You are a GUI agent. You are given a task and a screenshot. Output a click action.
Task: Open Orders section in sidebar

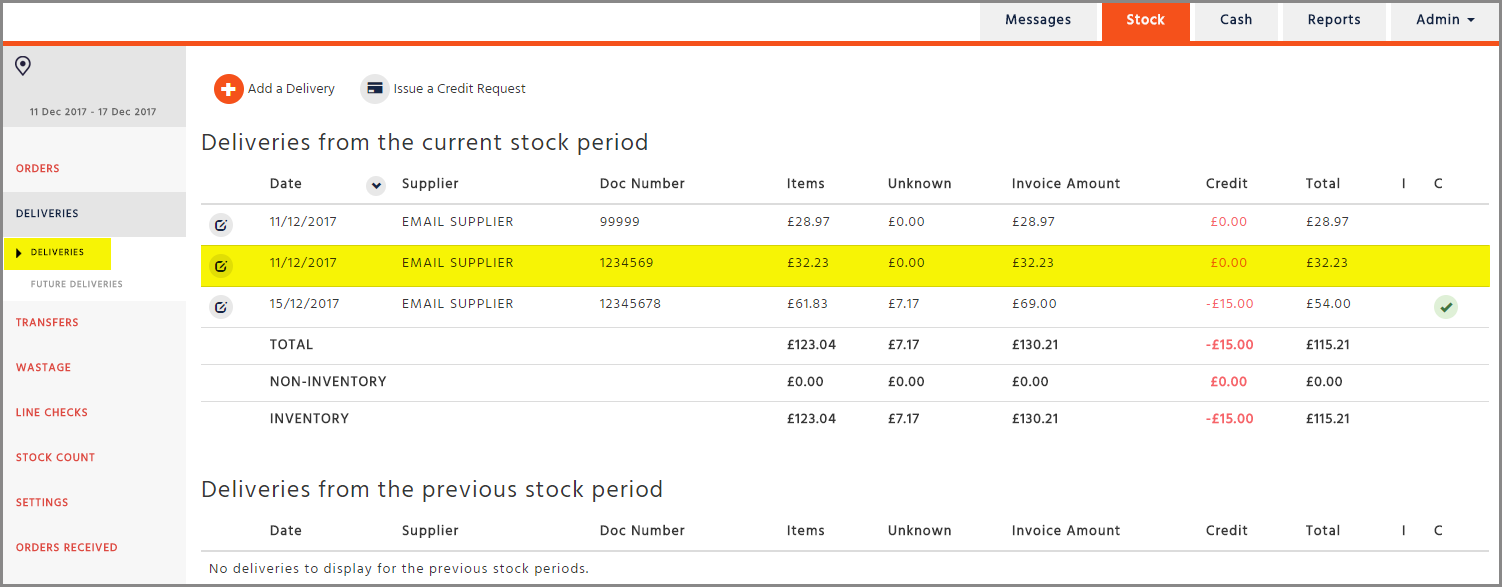pyautogui.click(x=38, y=169)
